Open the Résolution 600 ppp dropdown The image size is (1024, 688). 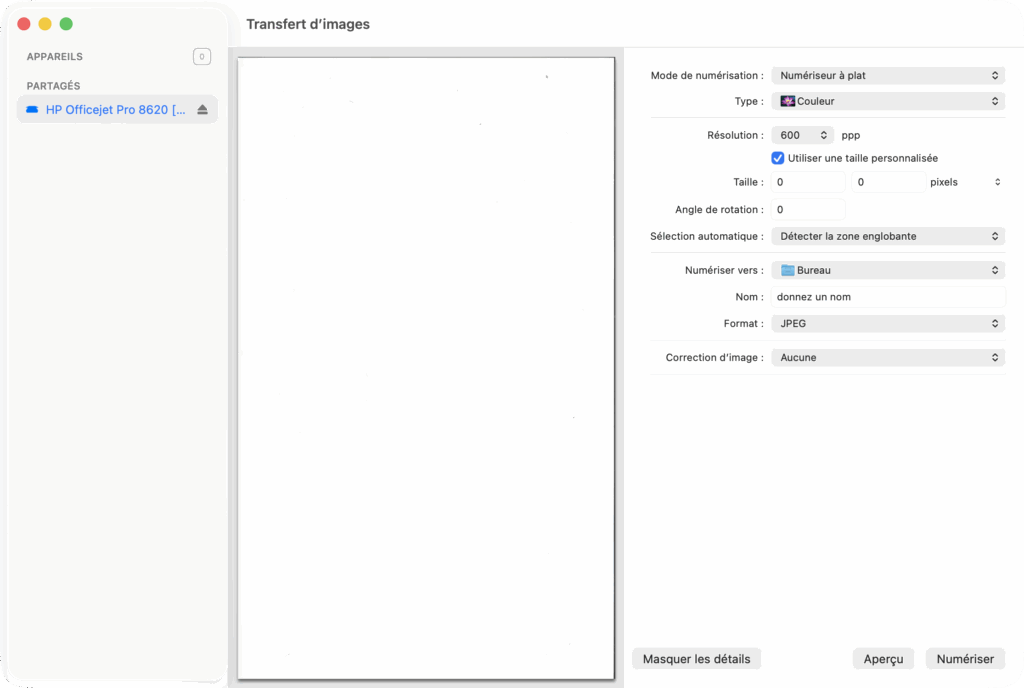(x=802, y=135)
